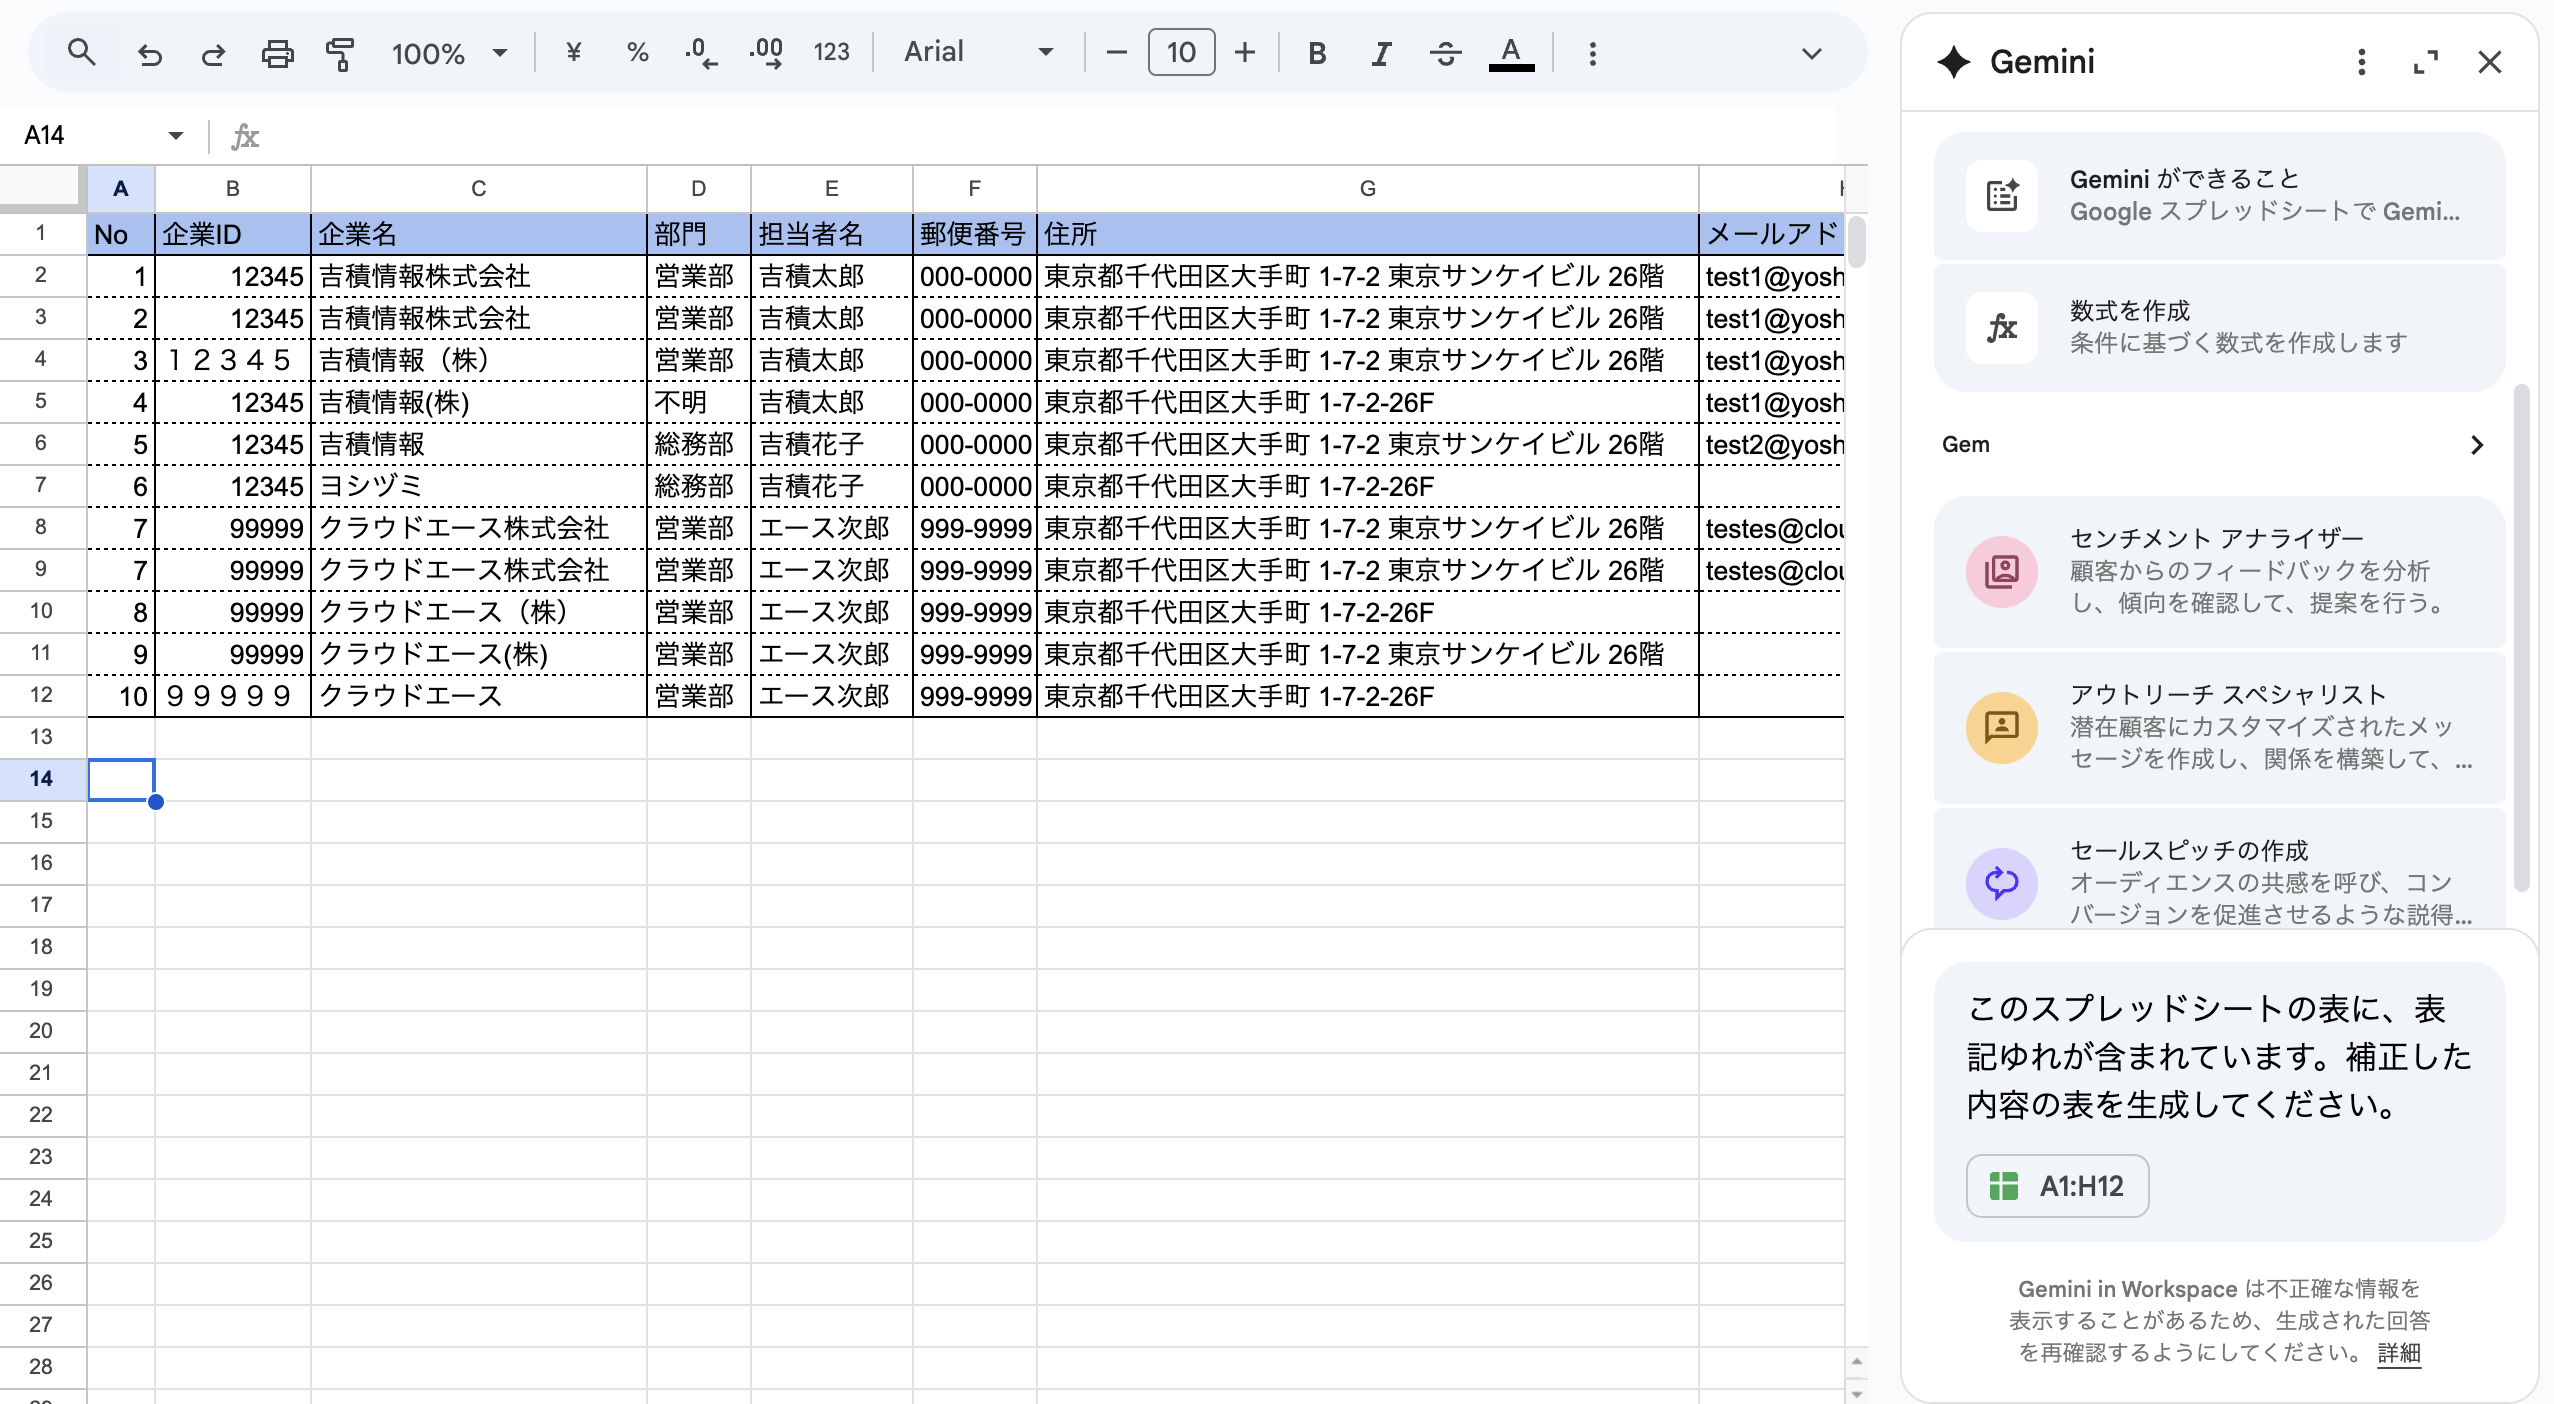
Task: Toggle italic formatting
Action: pyautogui.click(x=1381, y=53)
